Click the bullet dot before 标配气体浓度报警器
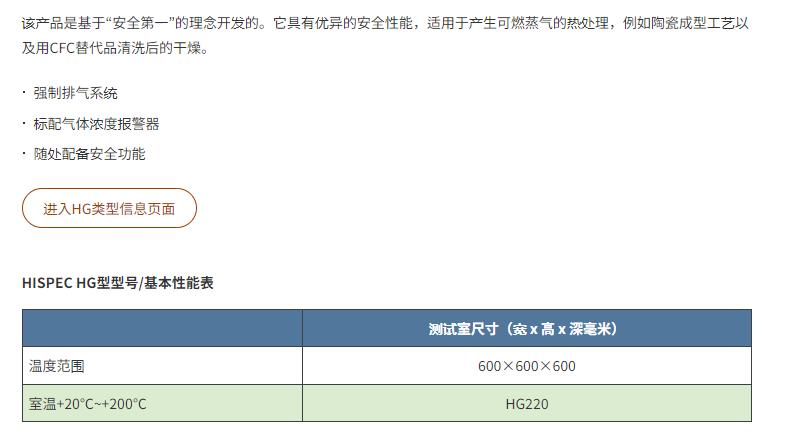This screenshot has height=442, width=791. click(24, 123)
